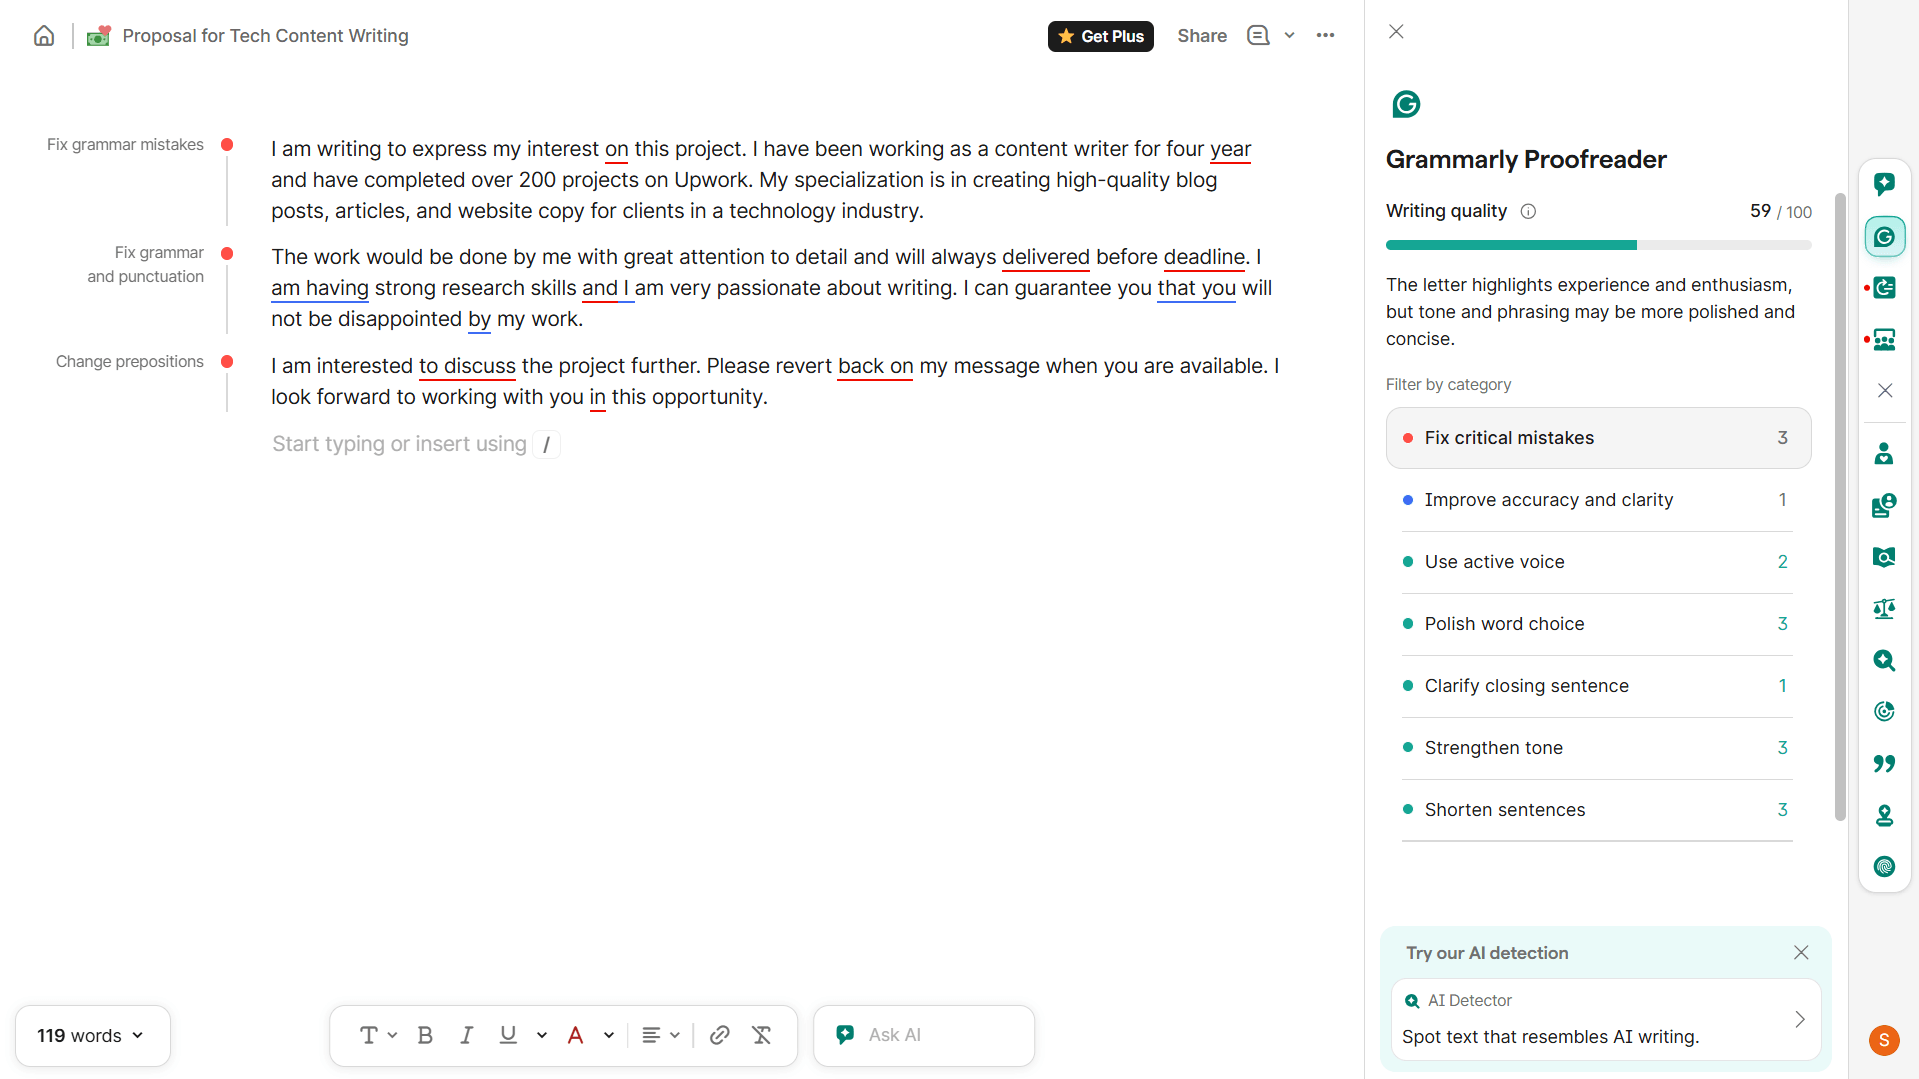Open the balance scales agent icon
1919x1079 pixels.
pos(1884,608)
